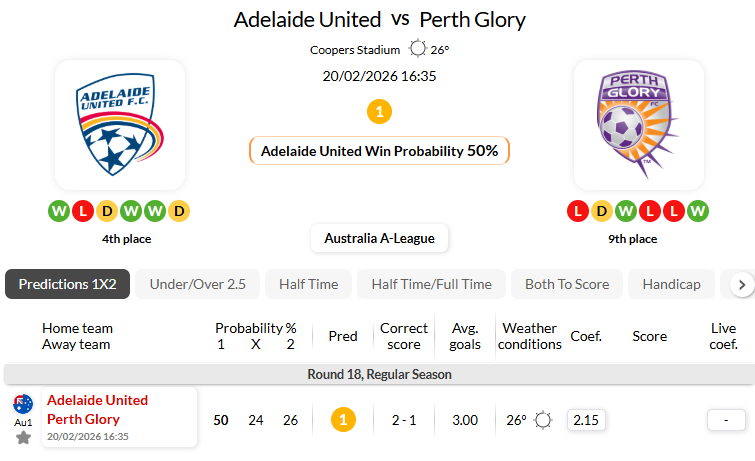This screenshot has height=461, width=755.
Task: Click the Australia A-League button
Action: click(x=379, y=239)
